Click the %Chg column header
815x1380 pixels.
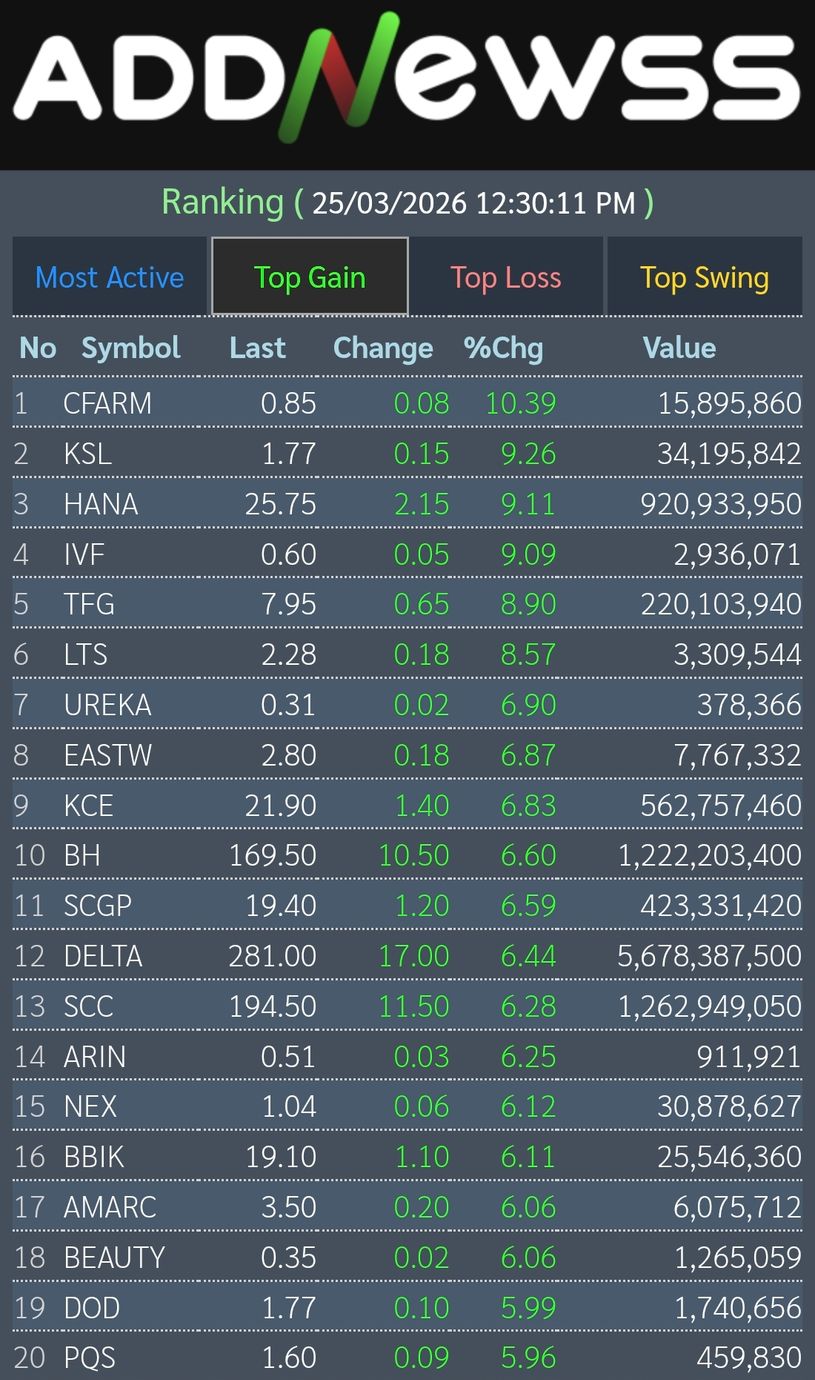[x=503, y=348]
